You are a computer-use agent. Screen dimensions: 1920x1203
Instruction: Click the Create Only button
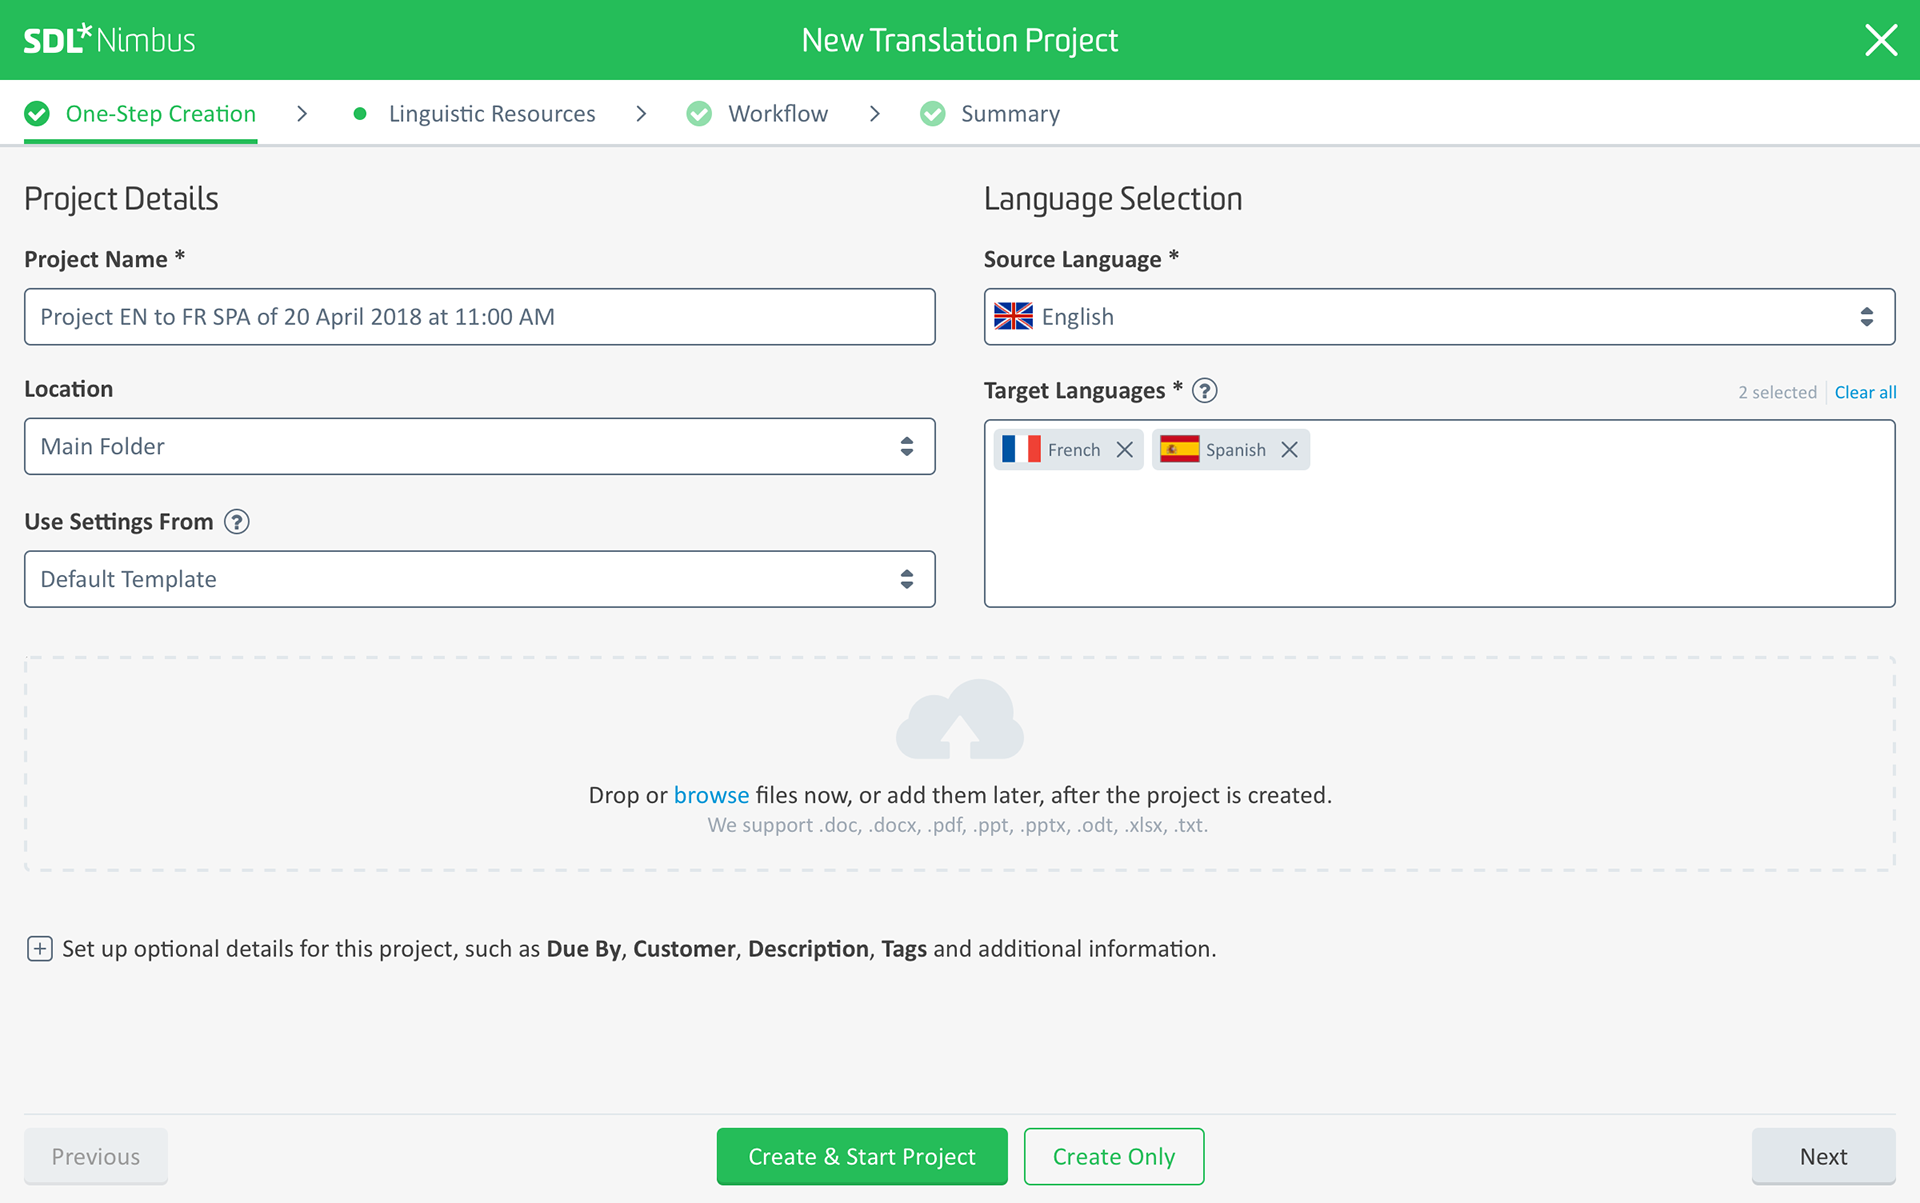[x=1113, y=1157]
